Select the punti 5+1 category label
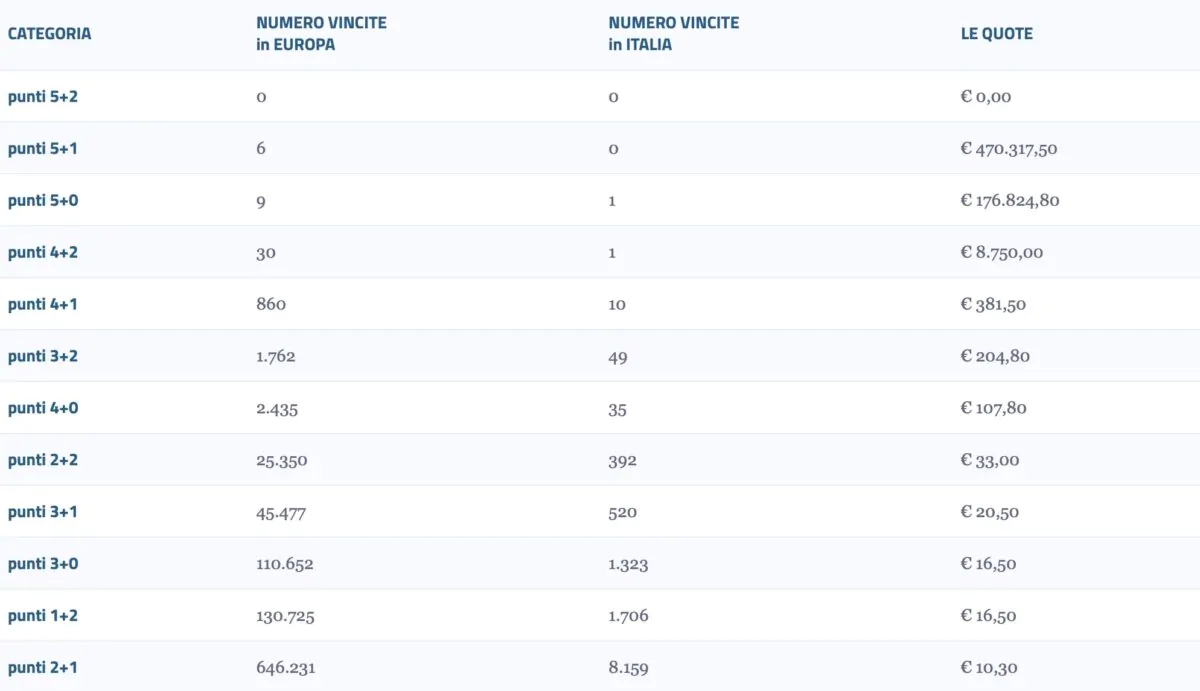Image resolution: width=1200 pixels, height=691 pixels. 42,149
